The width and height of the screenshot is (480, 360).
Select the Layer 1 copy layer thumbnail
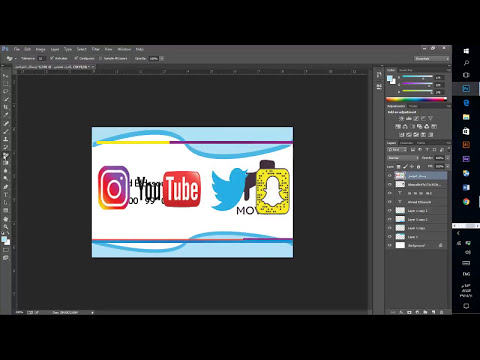pos(400,228)
